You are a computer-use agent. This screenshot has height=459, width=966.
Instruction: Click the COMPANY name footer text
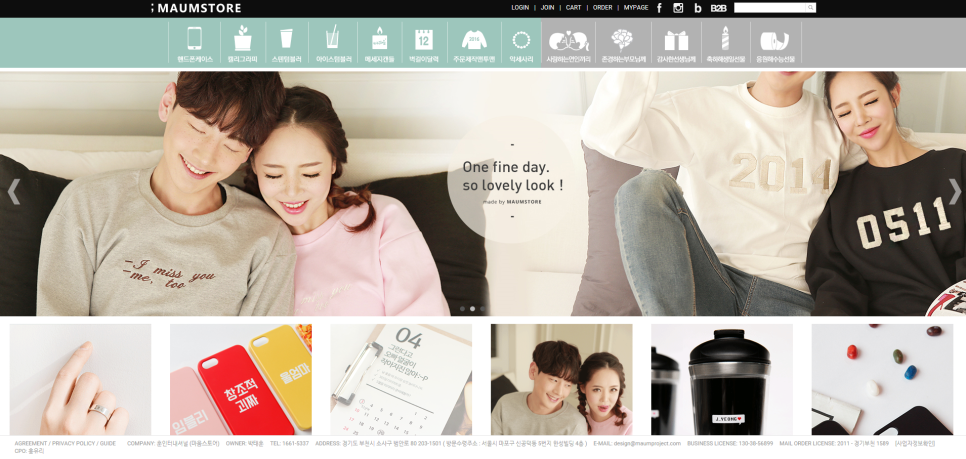click(x=173, y=444)
